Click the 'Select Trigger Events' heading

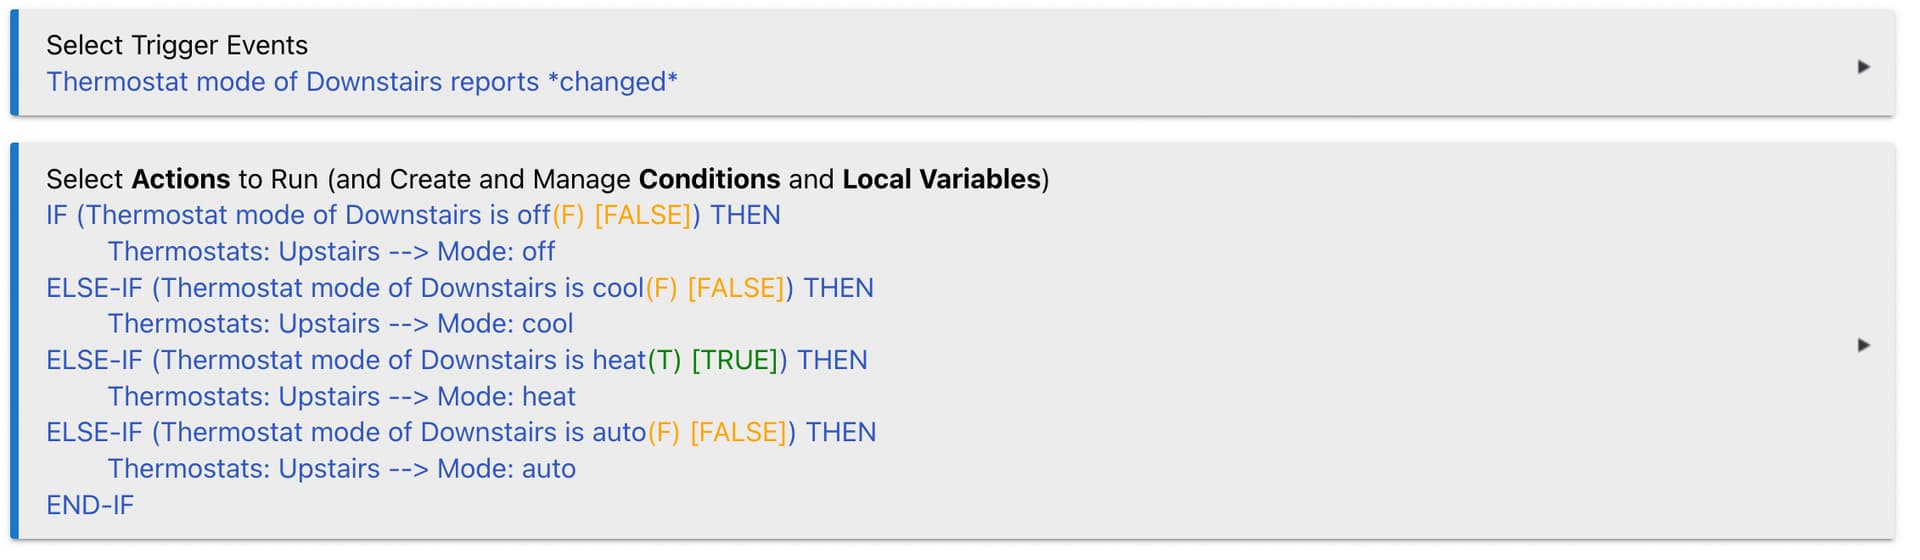click(177, 45)
